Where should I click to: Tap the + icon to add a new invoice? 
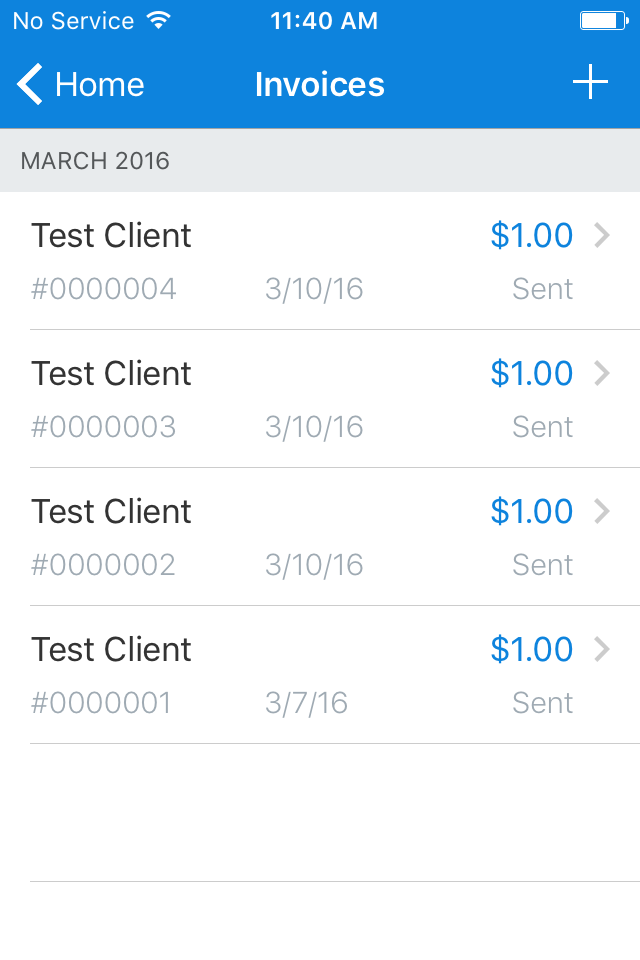[590, 83]
